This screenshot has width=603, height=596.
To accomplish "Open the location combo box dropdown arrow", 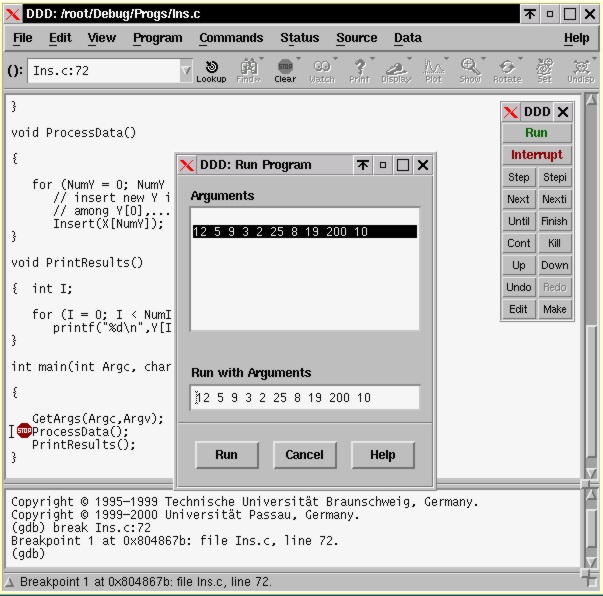I will (186, 71).
